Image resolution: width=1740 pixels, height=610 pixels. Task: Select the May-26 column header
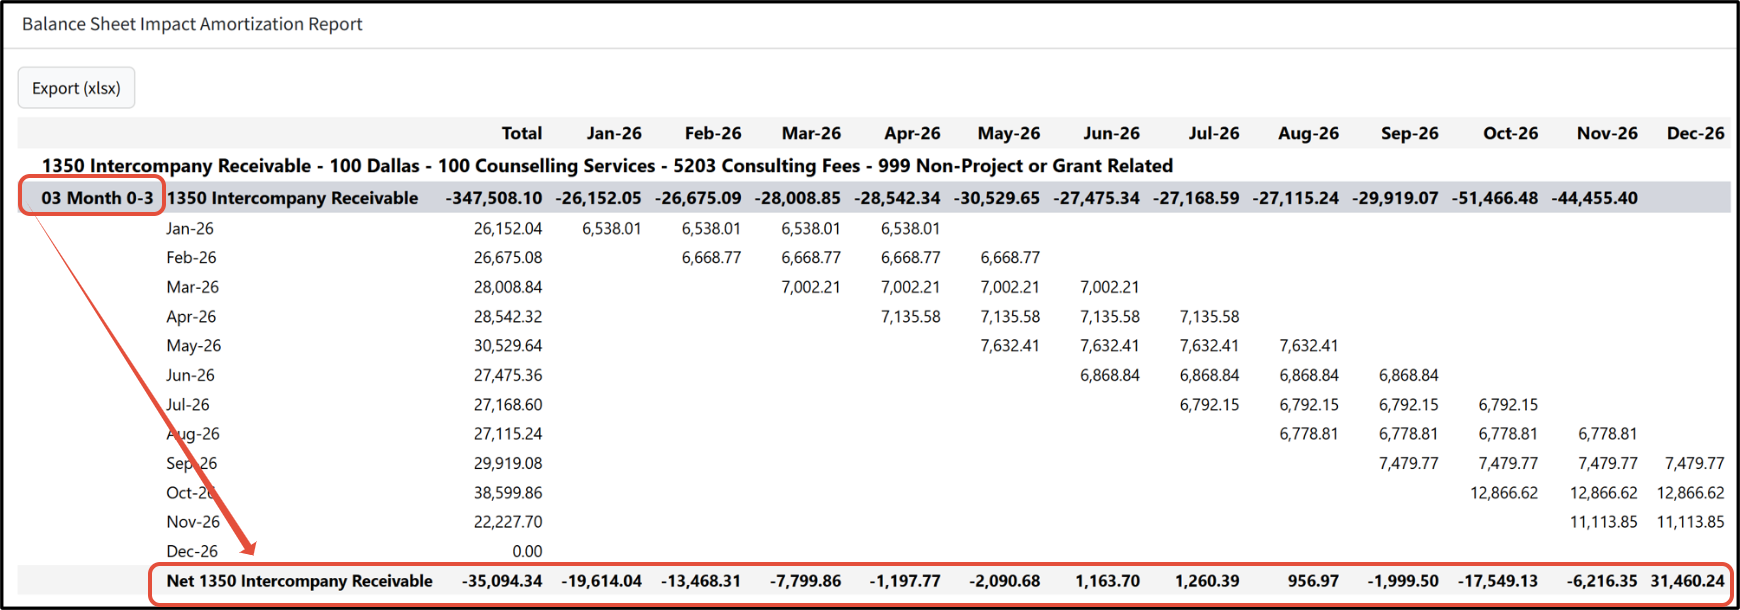pos(1009,133)
